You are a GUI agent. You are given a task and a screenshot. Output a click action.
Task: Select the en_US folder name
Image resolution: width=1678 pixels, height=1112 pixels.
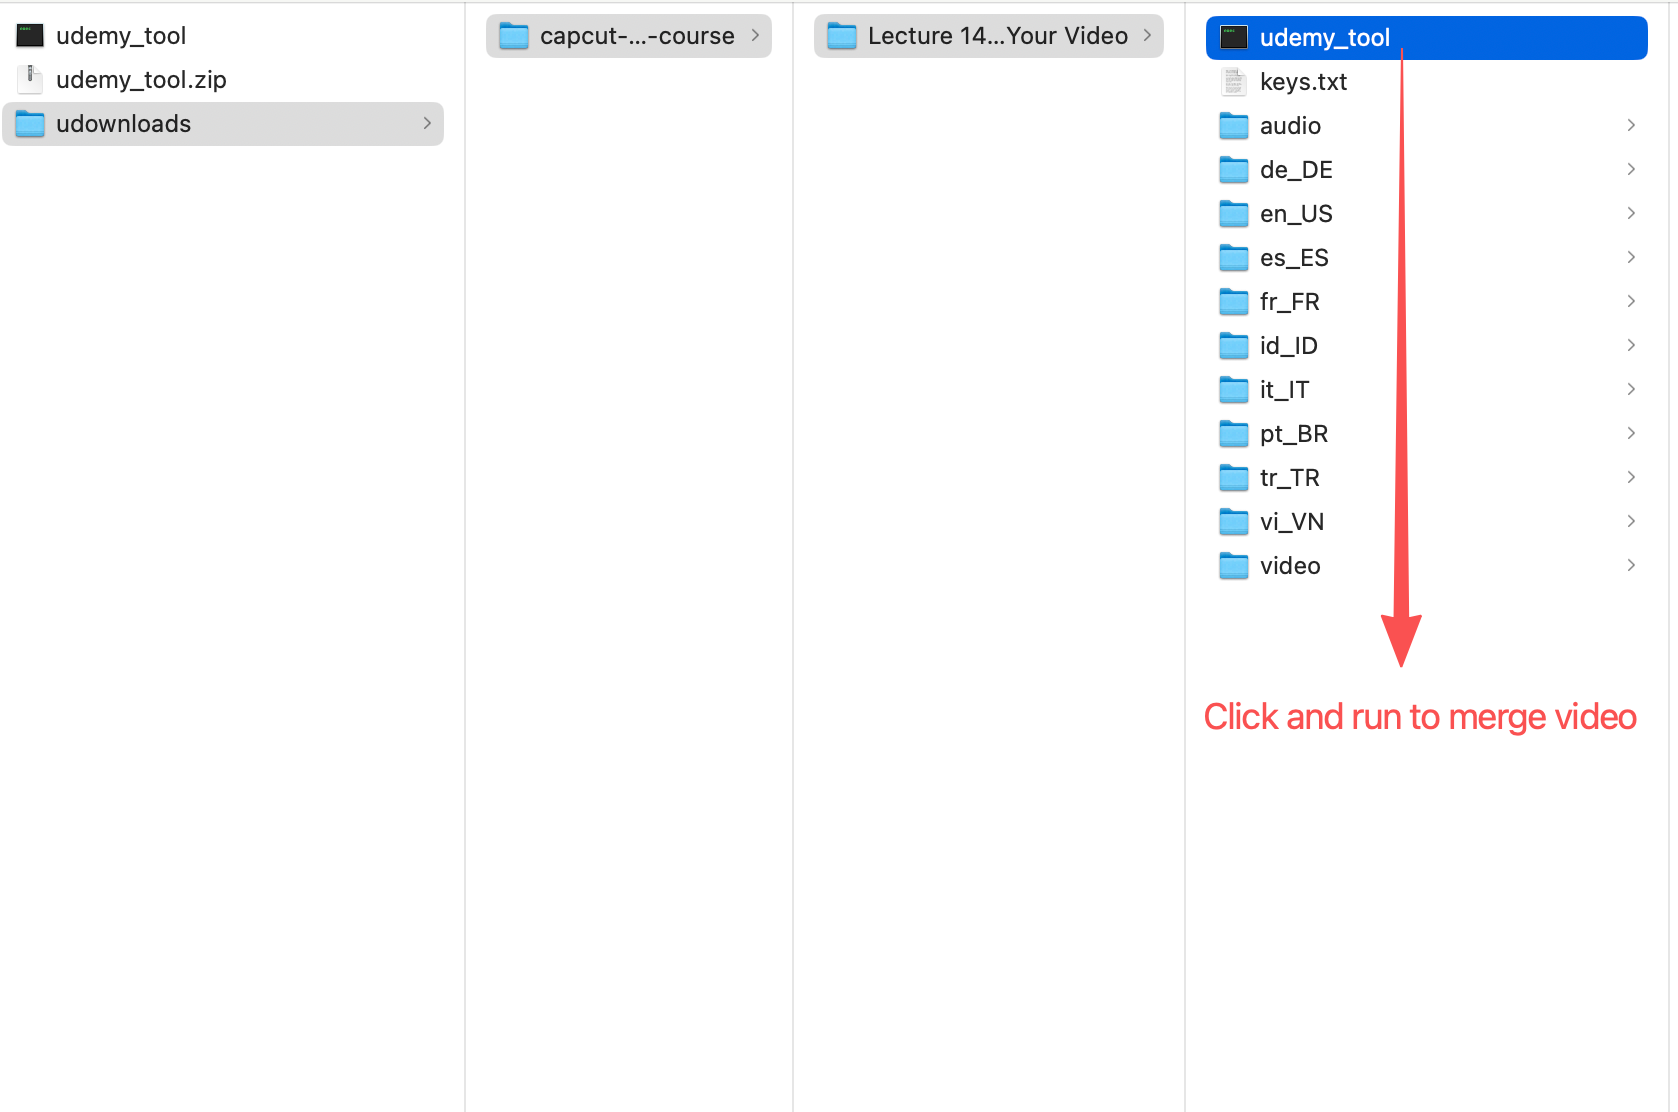point(1296,214)
